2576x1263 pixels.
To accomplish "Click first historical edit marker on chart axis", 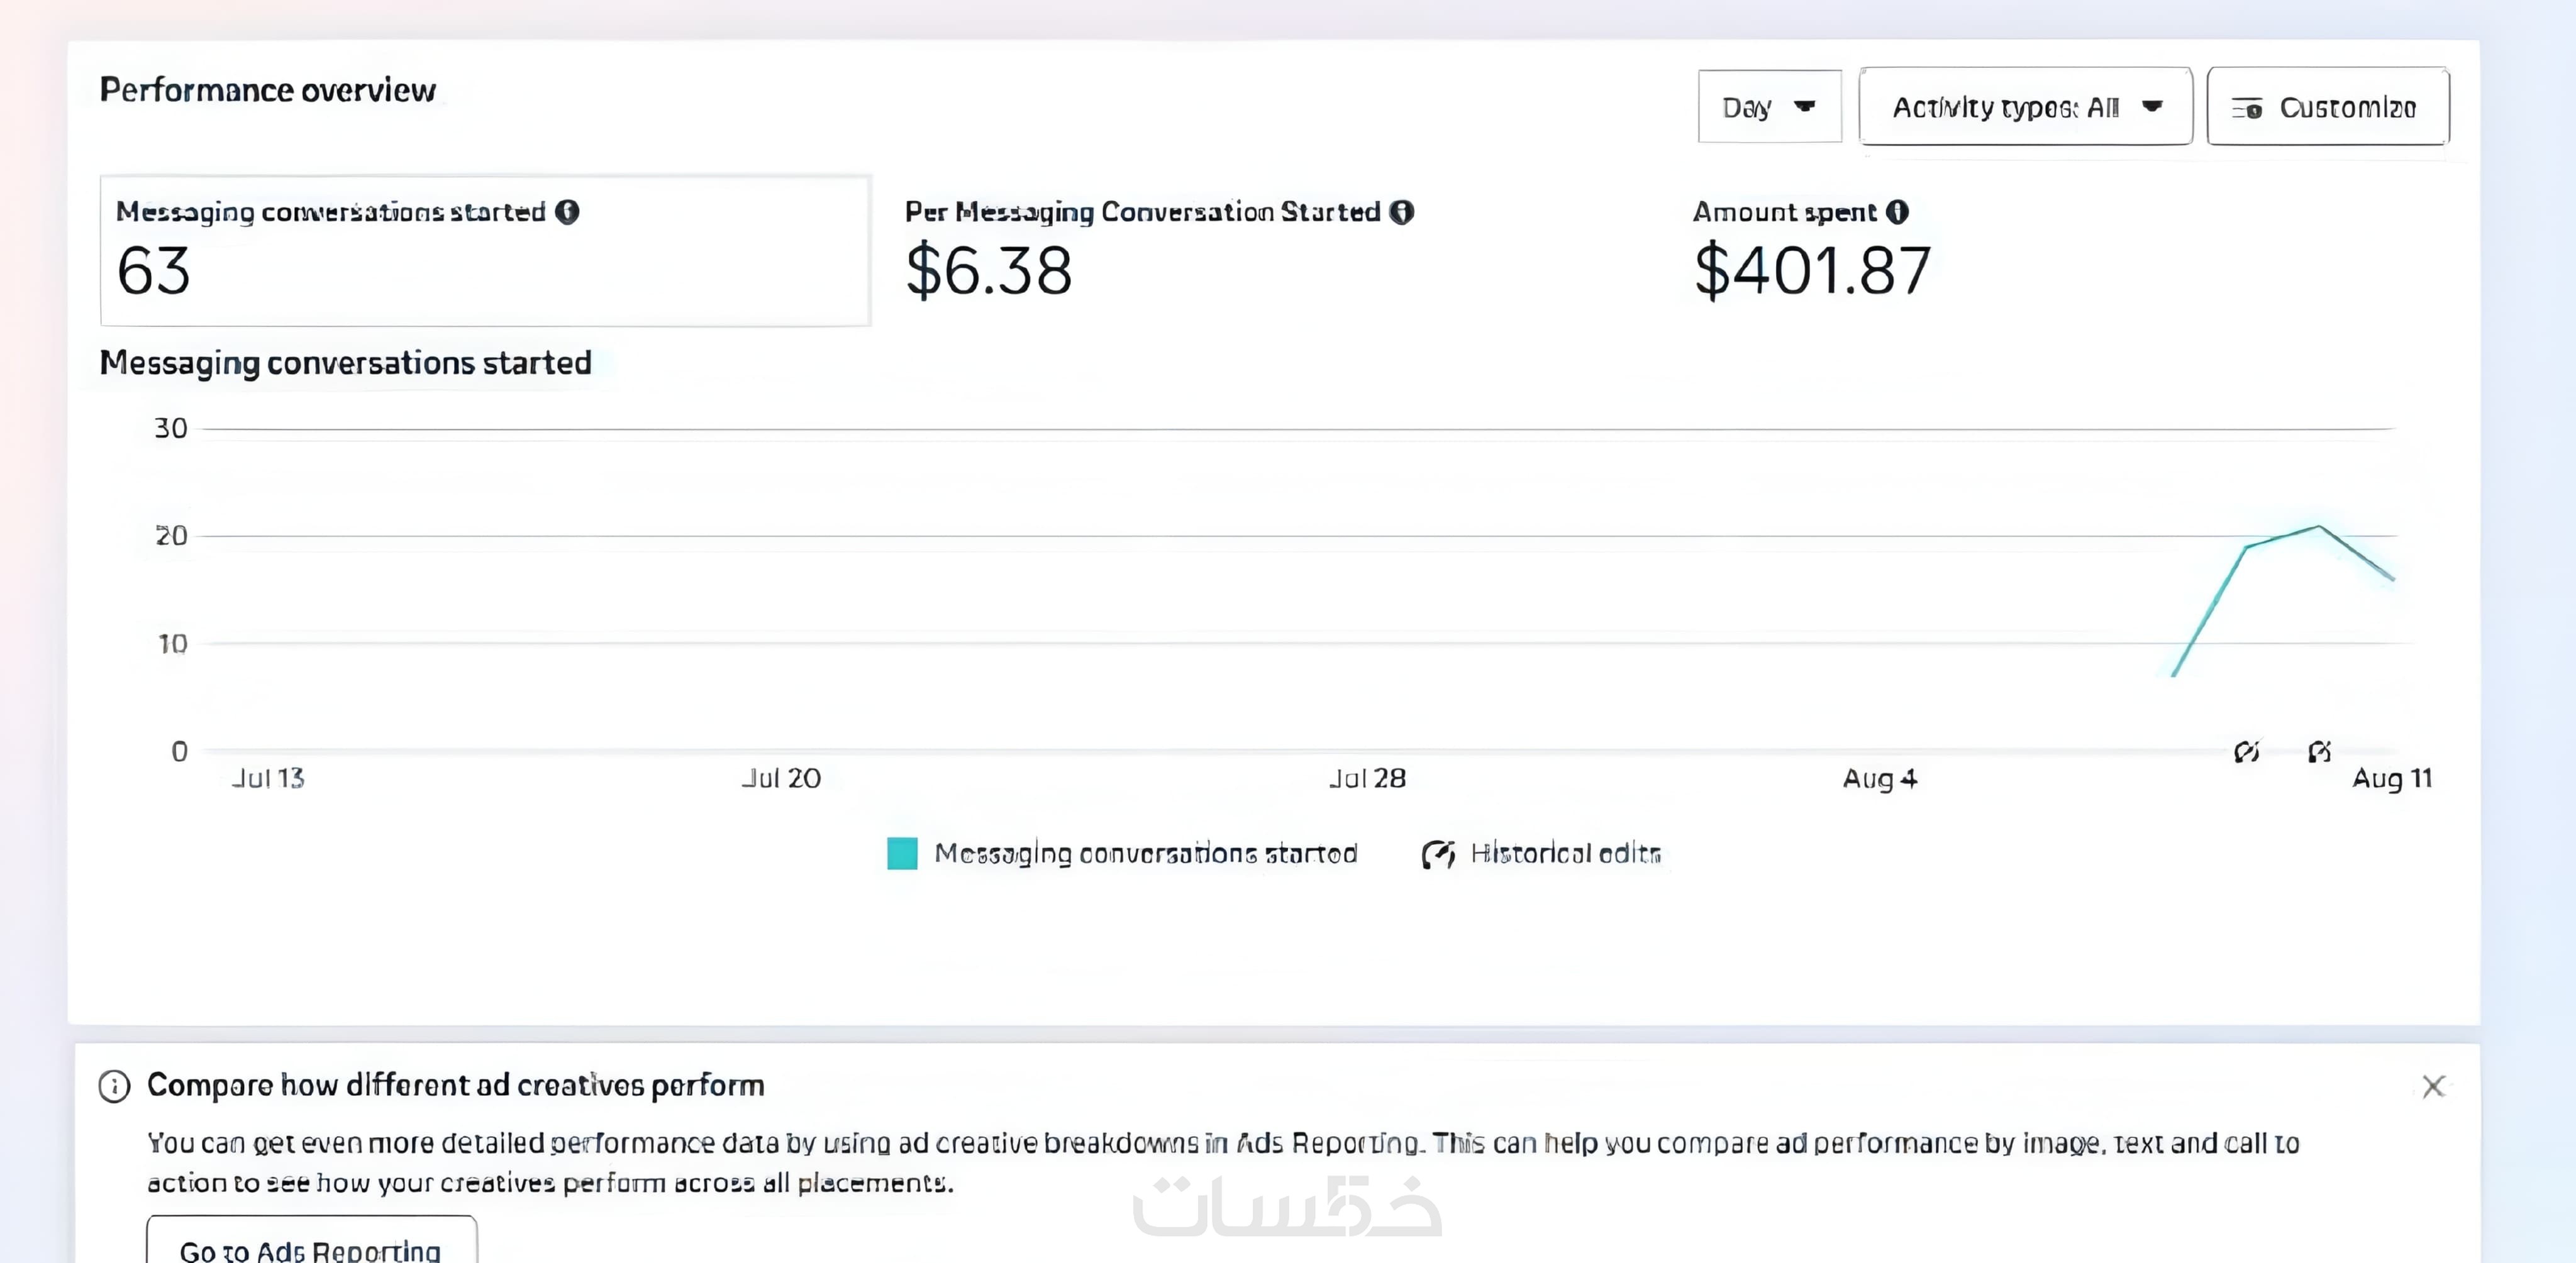I will click(x=2246, y=751).
